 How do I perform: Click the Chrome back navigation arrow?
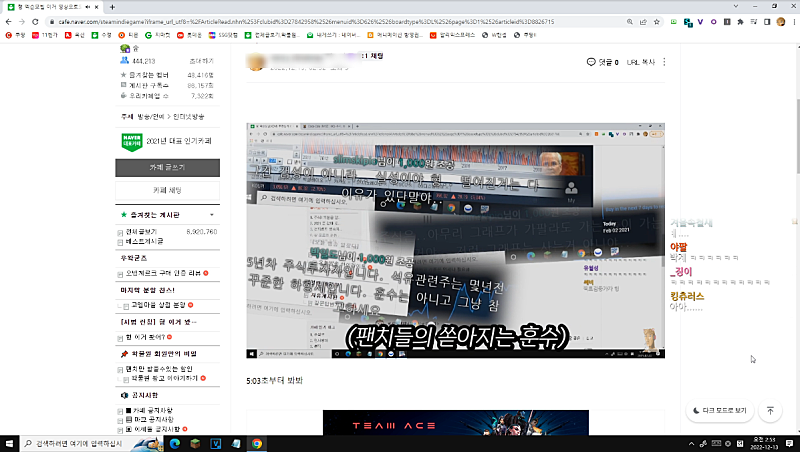[x=12, y=21]
